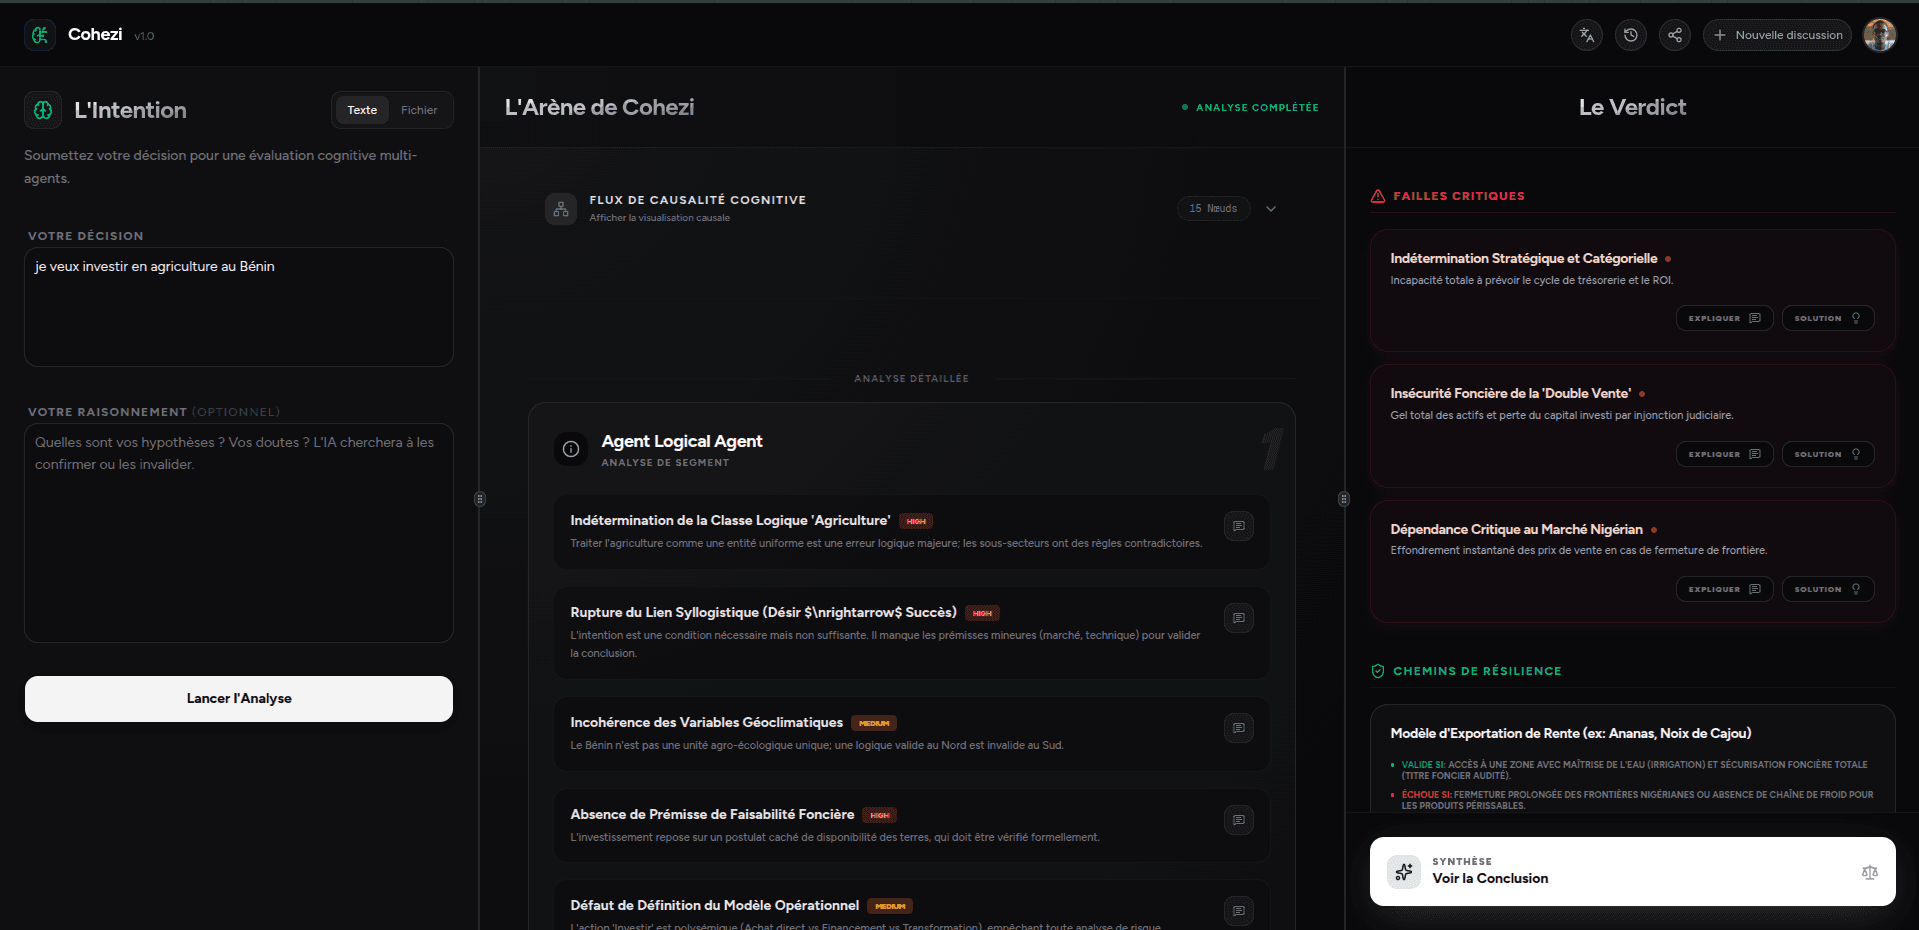The image size is (1919, 930).
Task: Click the Votre Raisonnement text area
Action: 239,532
